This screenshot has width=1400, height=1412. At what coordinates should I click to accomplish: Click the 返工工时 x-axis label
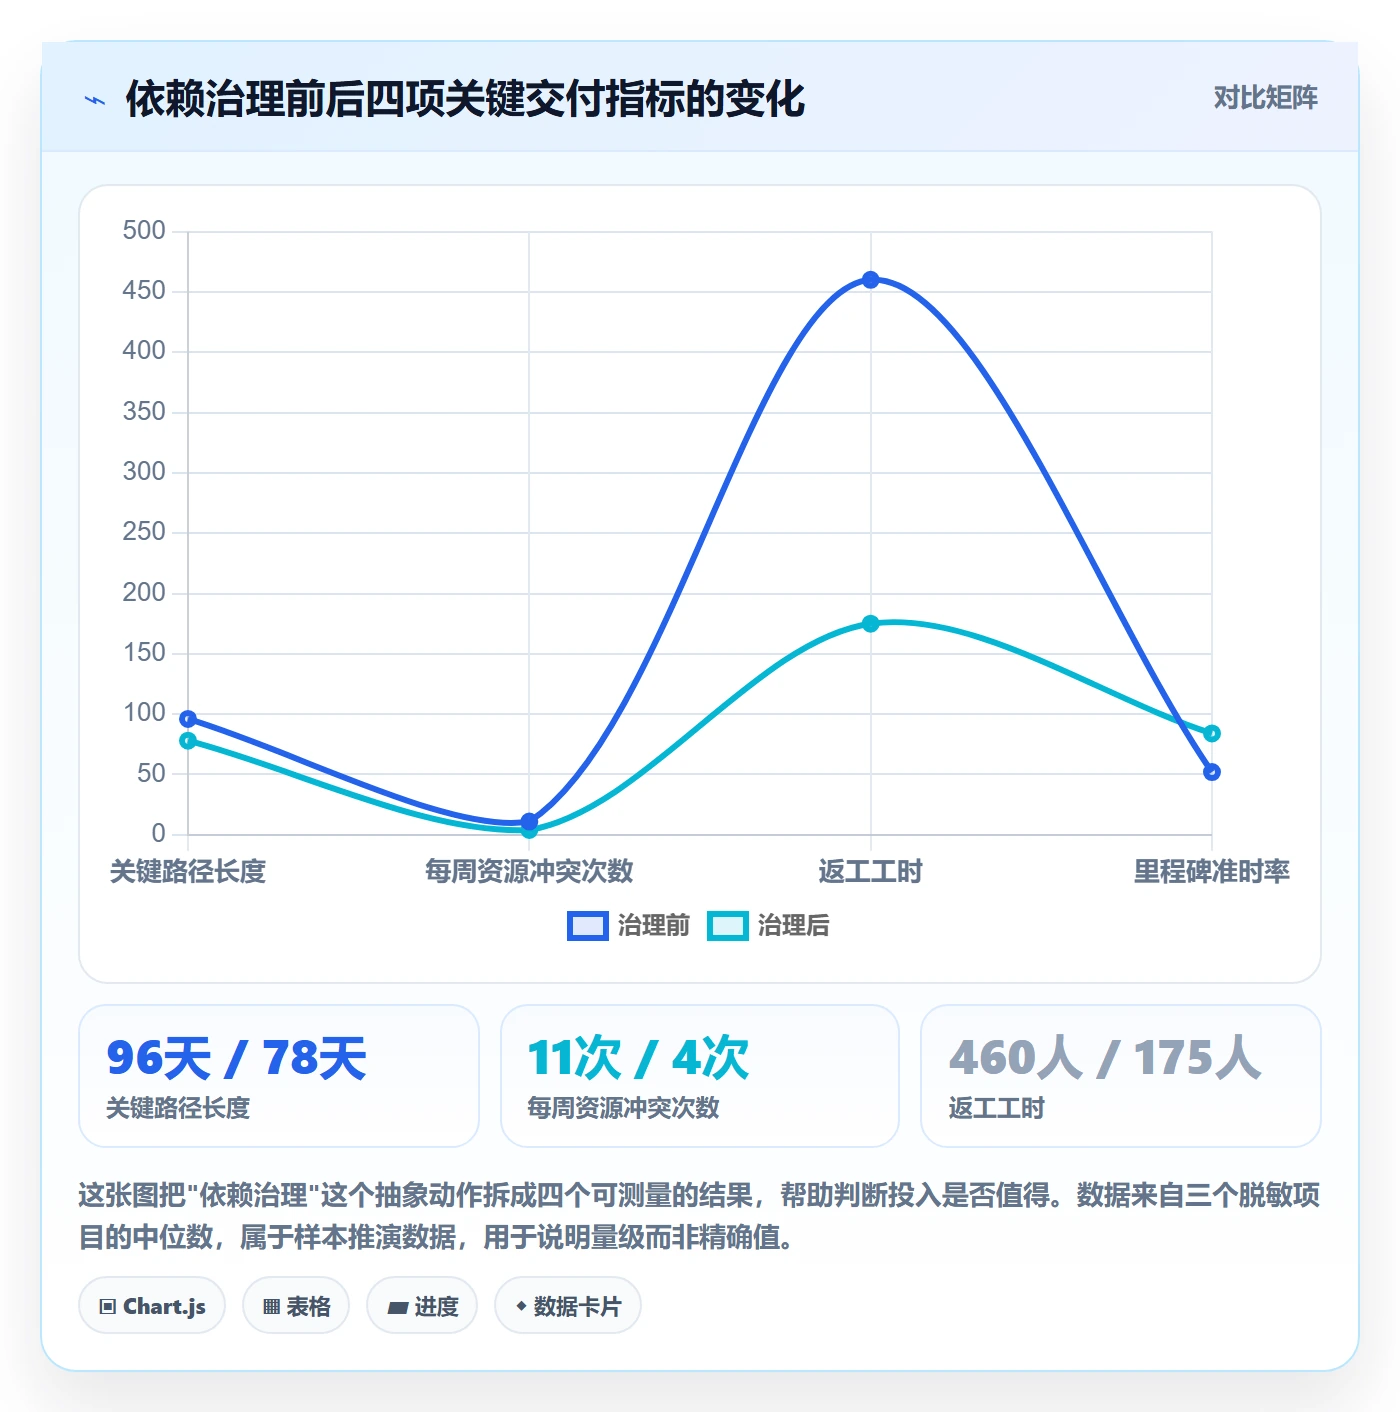click(871, 872)
